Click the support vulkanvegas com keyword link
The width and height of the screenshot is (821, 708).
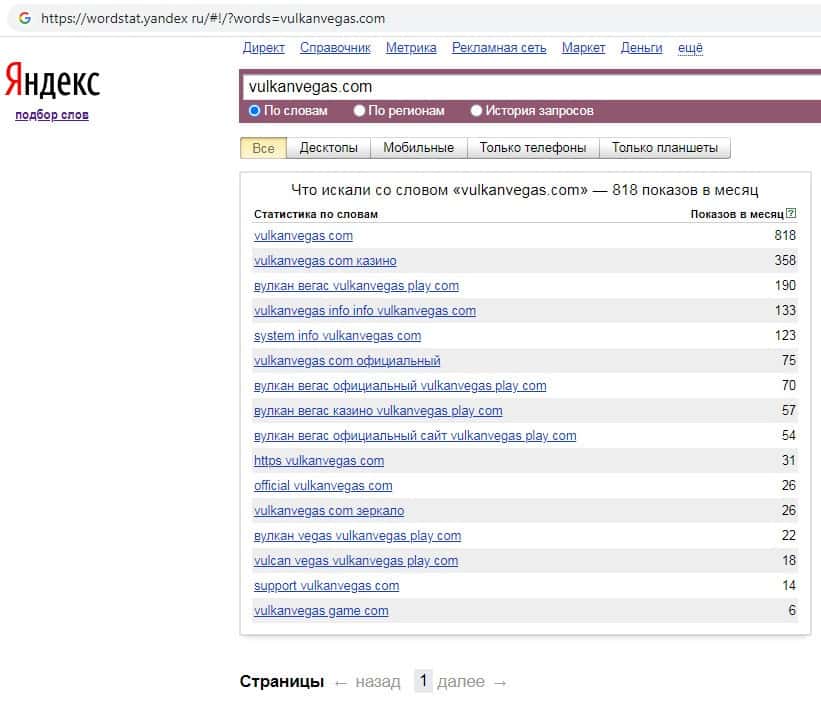click(x=326, y=586)
